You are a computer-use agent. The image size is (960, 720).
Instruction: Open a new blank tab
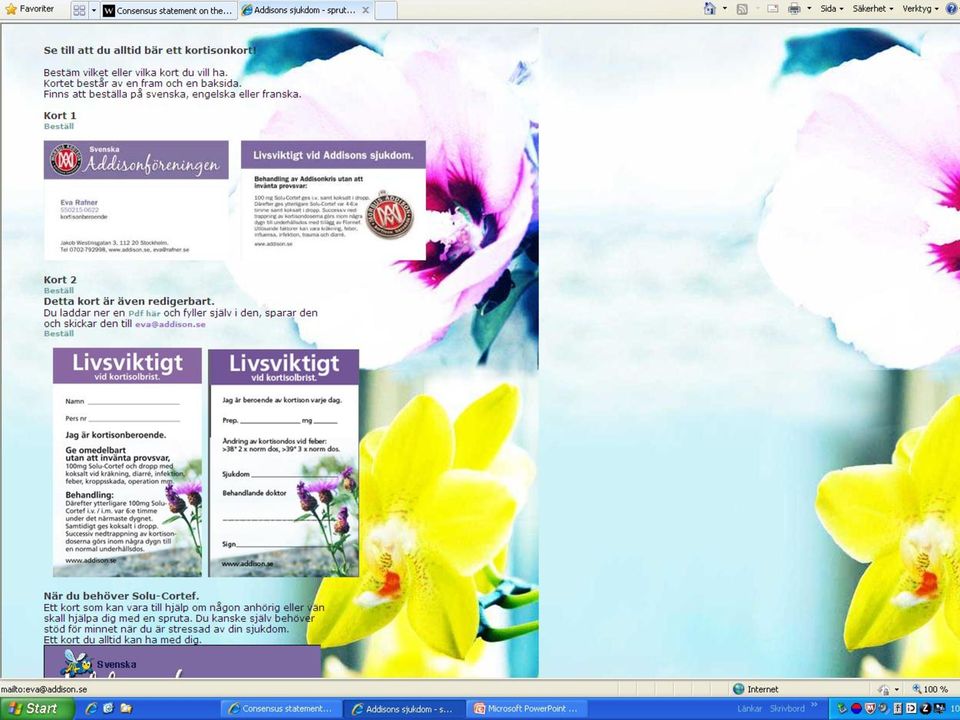(x=385, y=10)
